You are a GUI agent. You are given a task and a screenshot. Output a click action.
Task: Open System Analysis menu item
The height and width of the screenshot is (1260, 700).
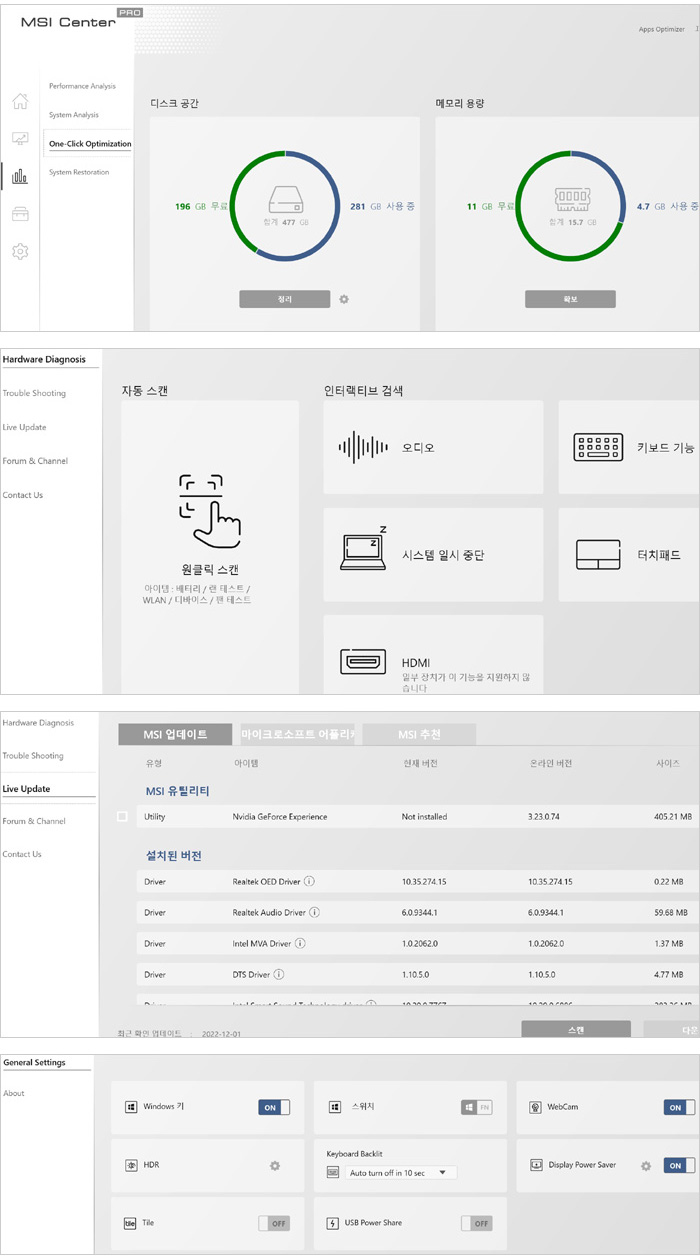pos(74,115)
